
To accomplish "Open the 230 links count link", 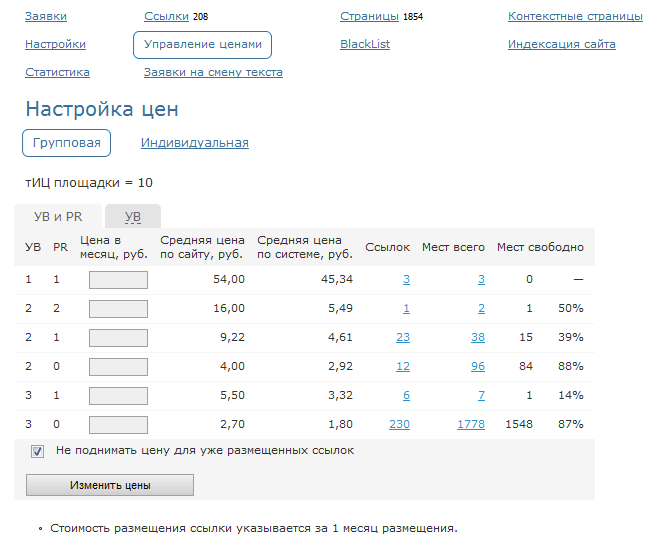I will pyautogui.click(x=399, y=424).
